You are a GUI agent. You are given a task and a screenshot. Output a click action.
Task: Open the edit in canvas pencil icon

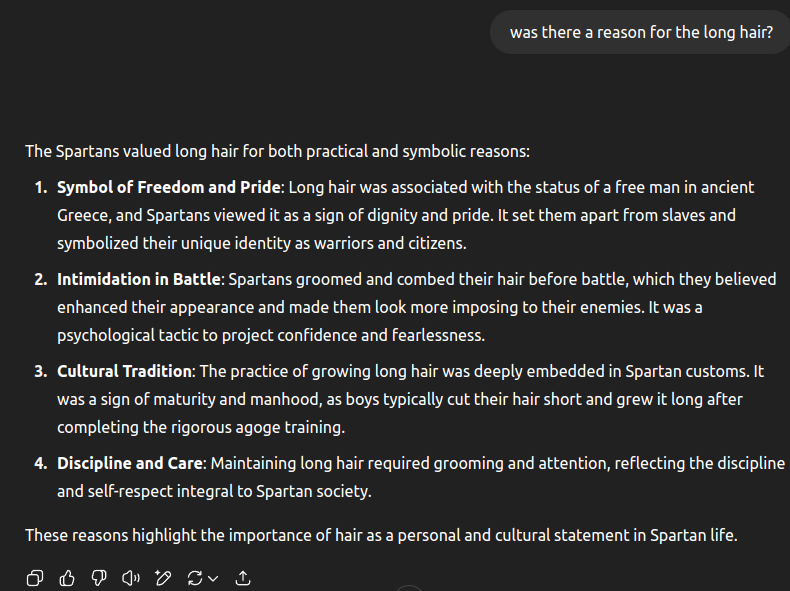click(x=163, y=578)
